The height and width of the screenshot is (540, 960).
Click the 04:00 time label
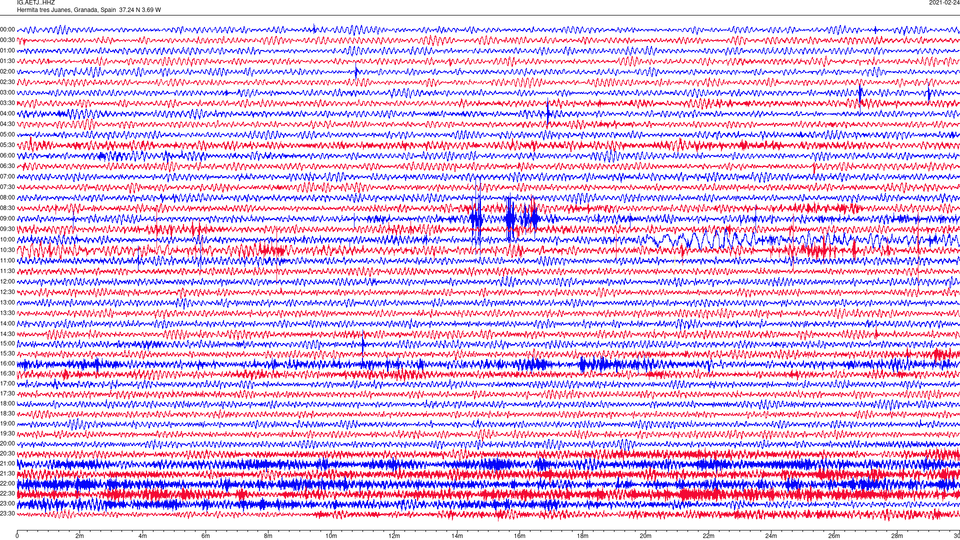coord(7,113)
